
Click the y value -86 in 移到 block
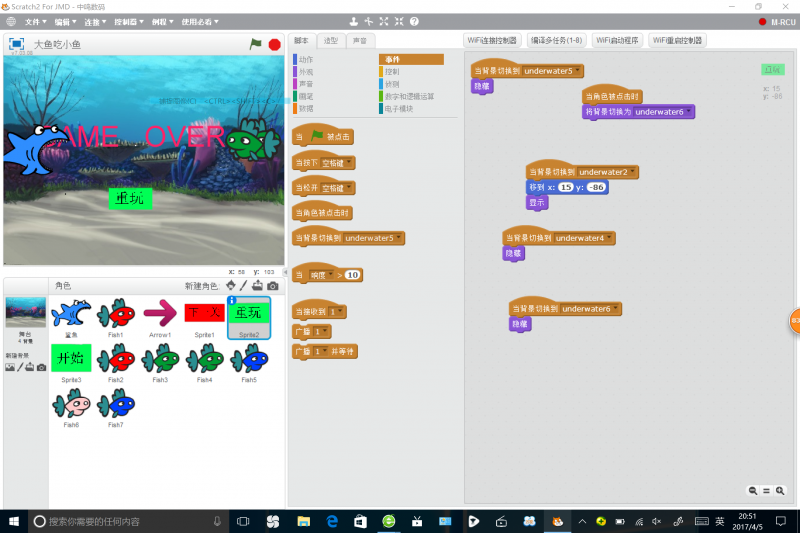[596, 187]
